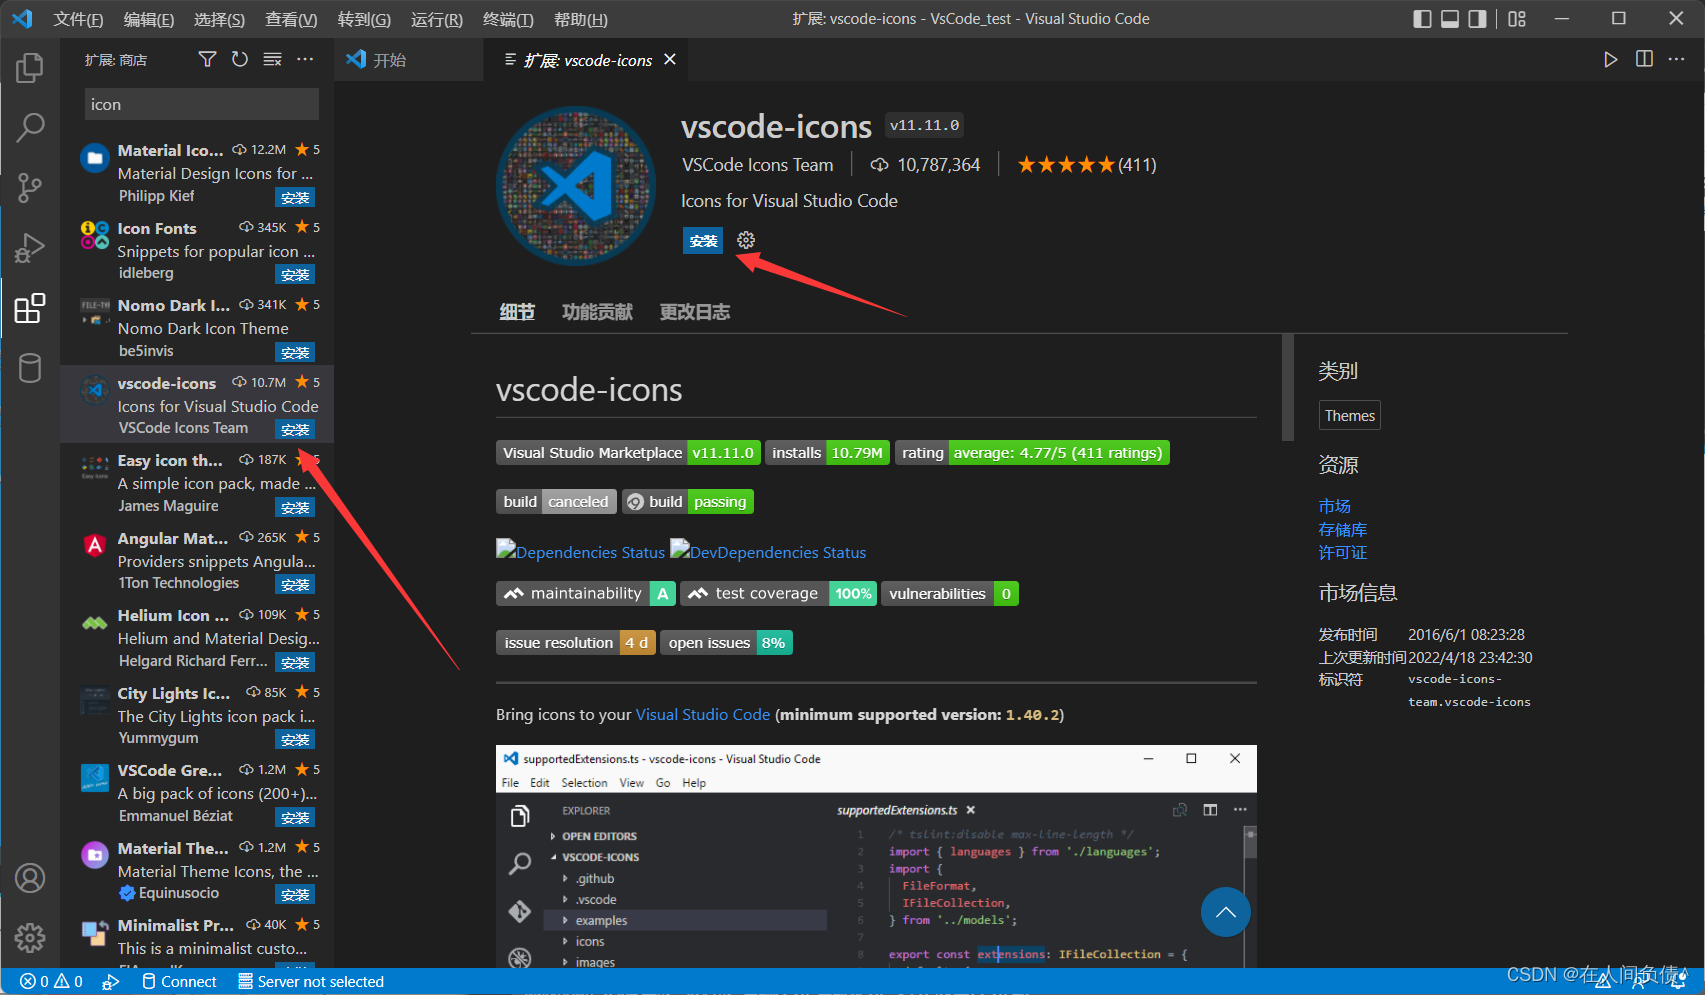1705x995 pixels.
Task: Click Server not selected in status bar
Action: 311,982
